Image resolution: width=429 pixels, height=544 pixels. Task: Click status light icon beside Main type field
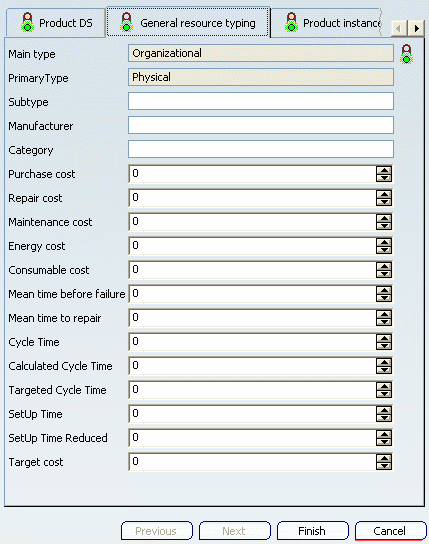click(406, 54)
